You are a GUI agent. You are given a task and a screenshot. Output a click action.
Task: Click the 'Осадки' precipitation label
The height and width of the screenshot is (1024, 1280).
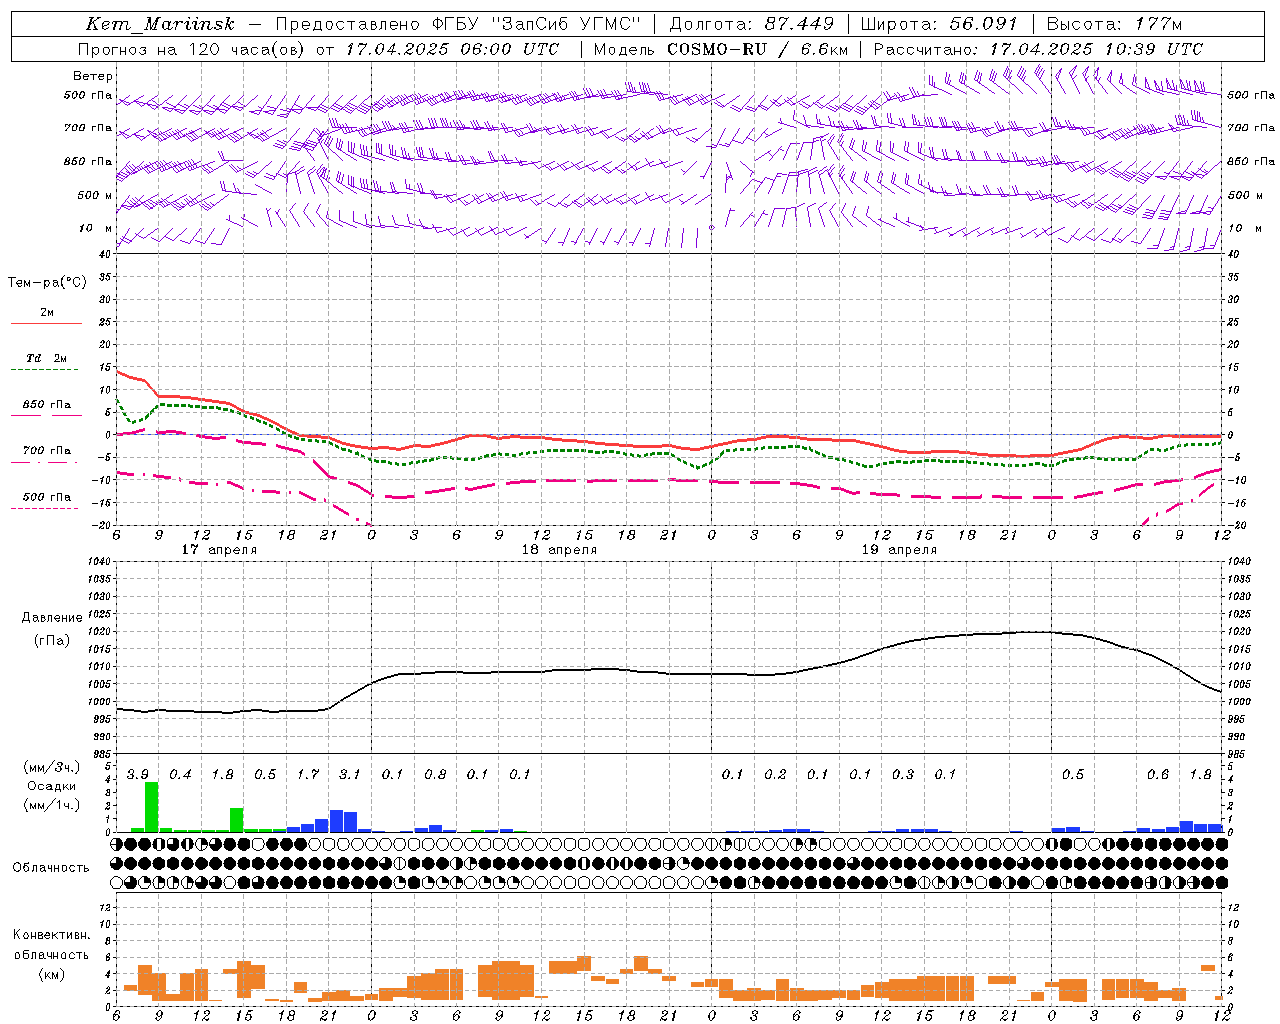pos(51,786)
